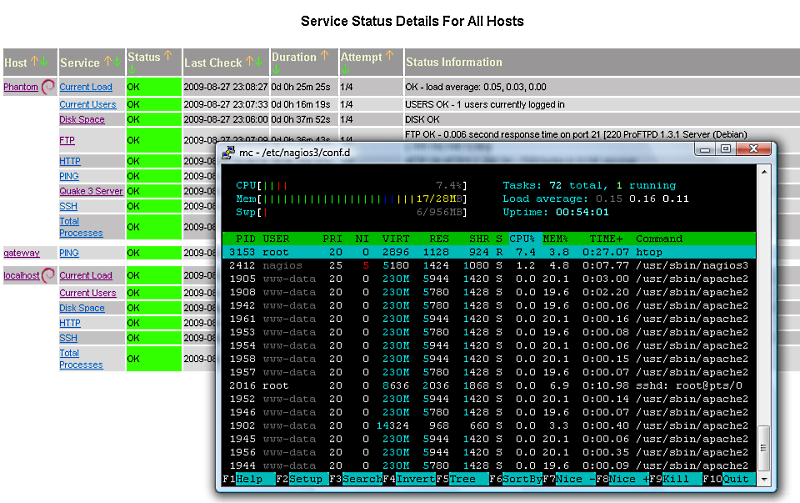Grab the terminal scrollbar thumb

pos(764,448)
